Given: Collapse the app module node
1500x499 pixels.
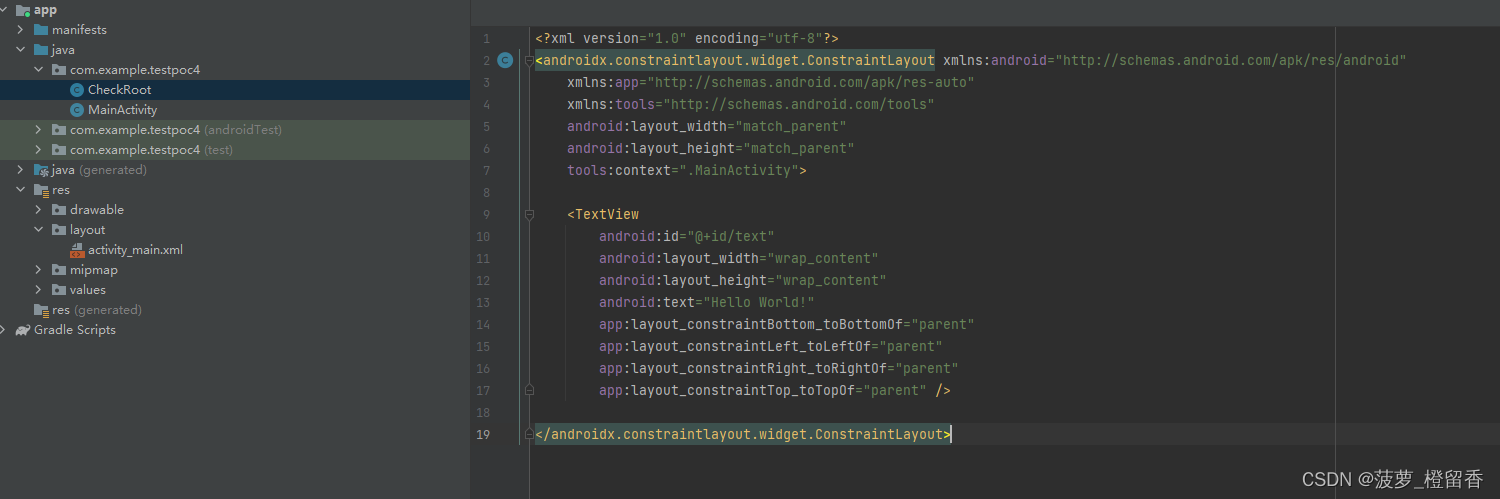Looking at the screenshot, I should (x=4, y=10).
